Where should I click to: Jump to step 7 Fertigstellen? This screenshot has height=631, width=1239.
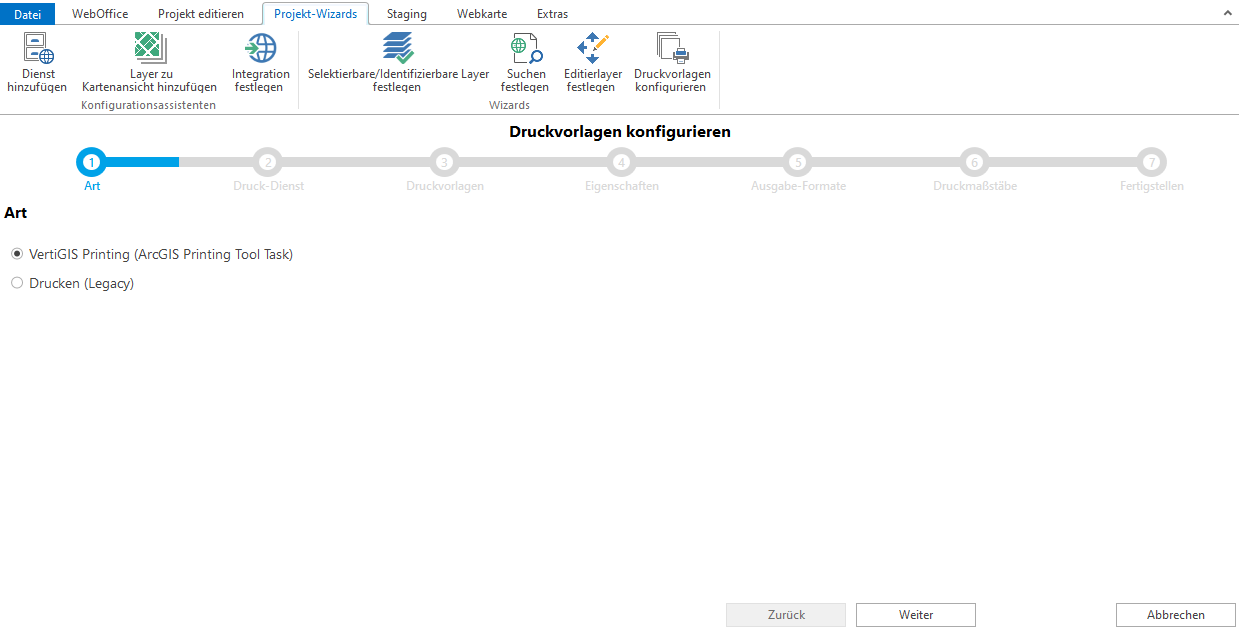[x=1151, y=162]
